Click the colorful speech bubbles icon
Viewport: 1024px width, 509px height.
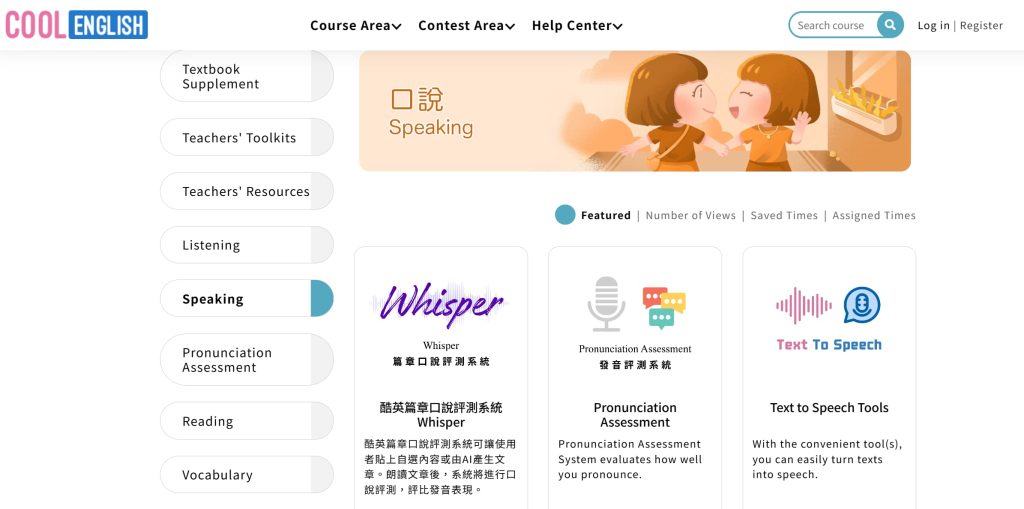pyautogui.click(x=664, y=307)
